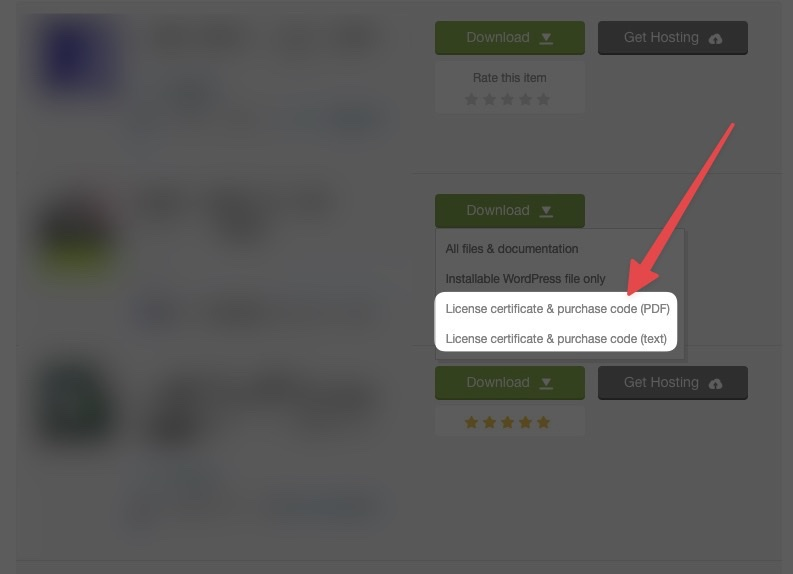Click the first star under Rate this item

tap(471, 99)
